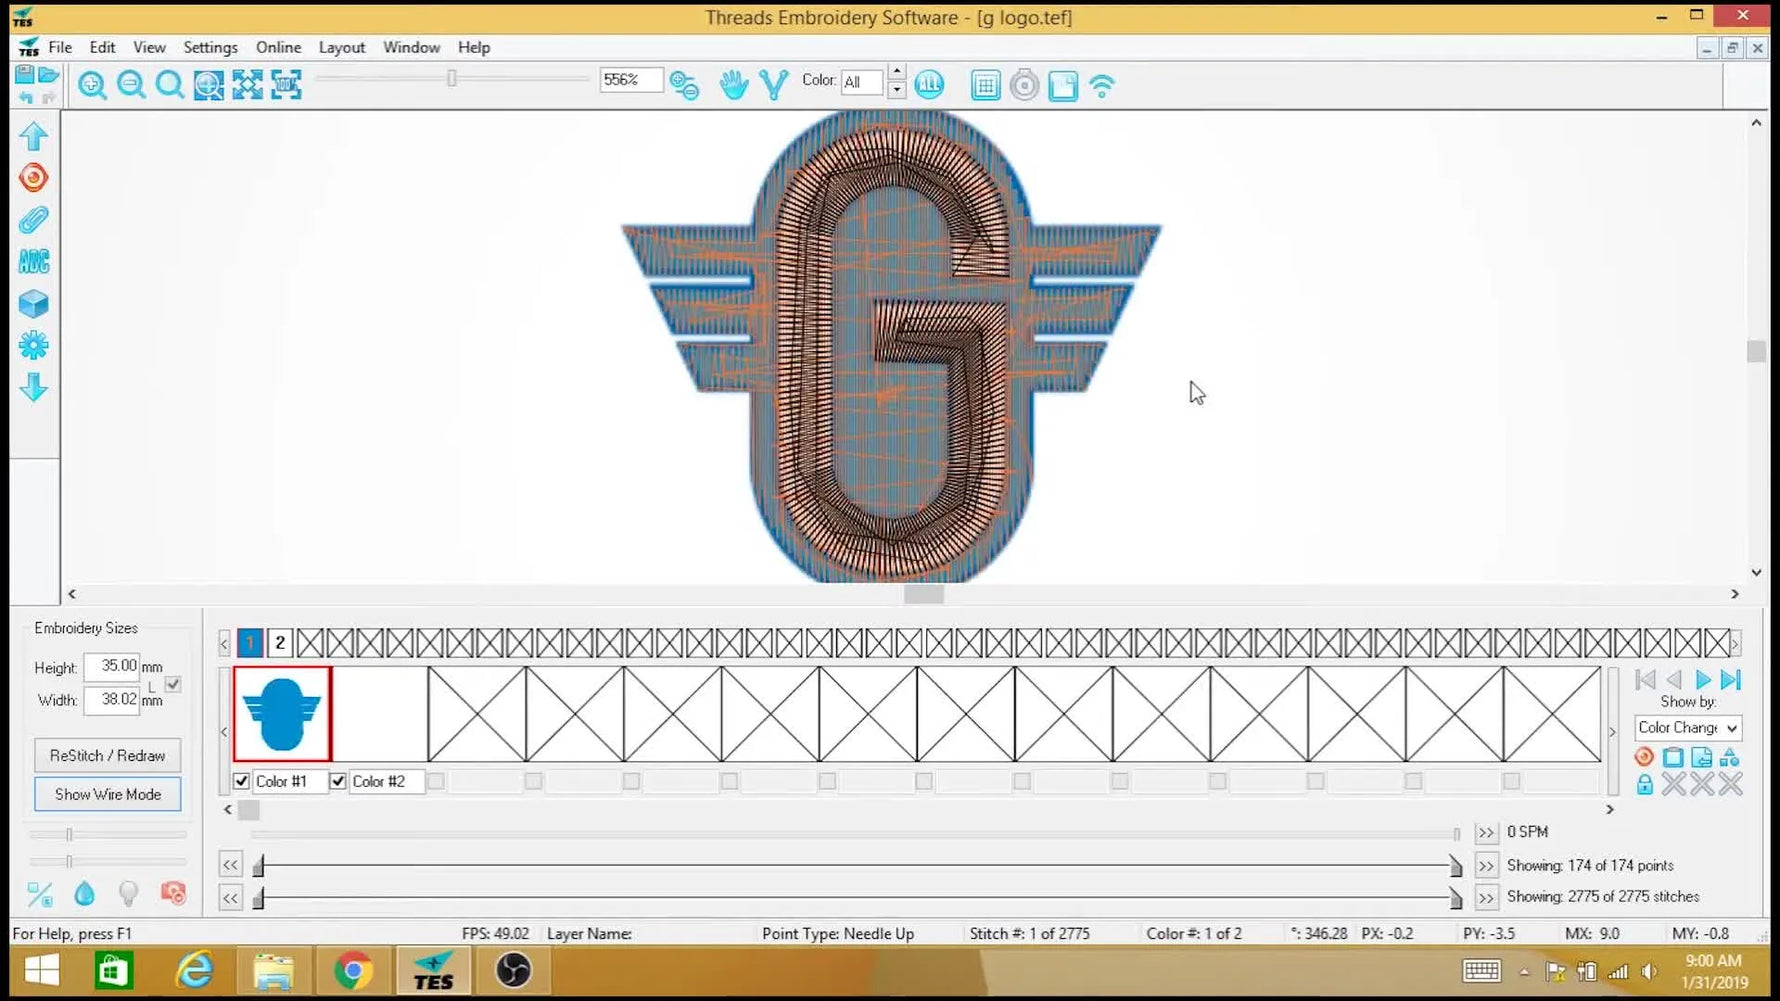Toggle the grid display icon
The image size is (1780, 1001).
pos(985,86)
